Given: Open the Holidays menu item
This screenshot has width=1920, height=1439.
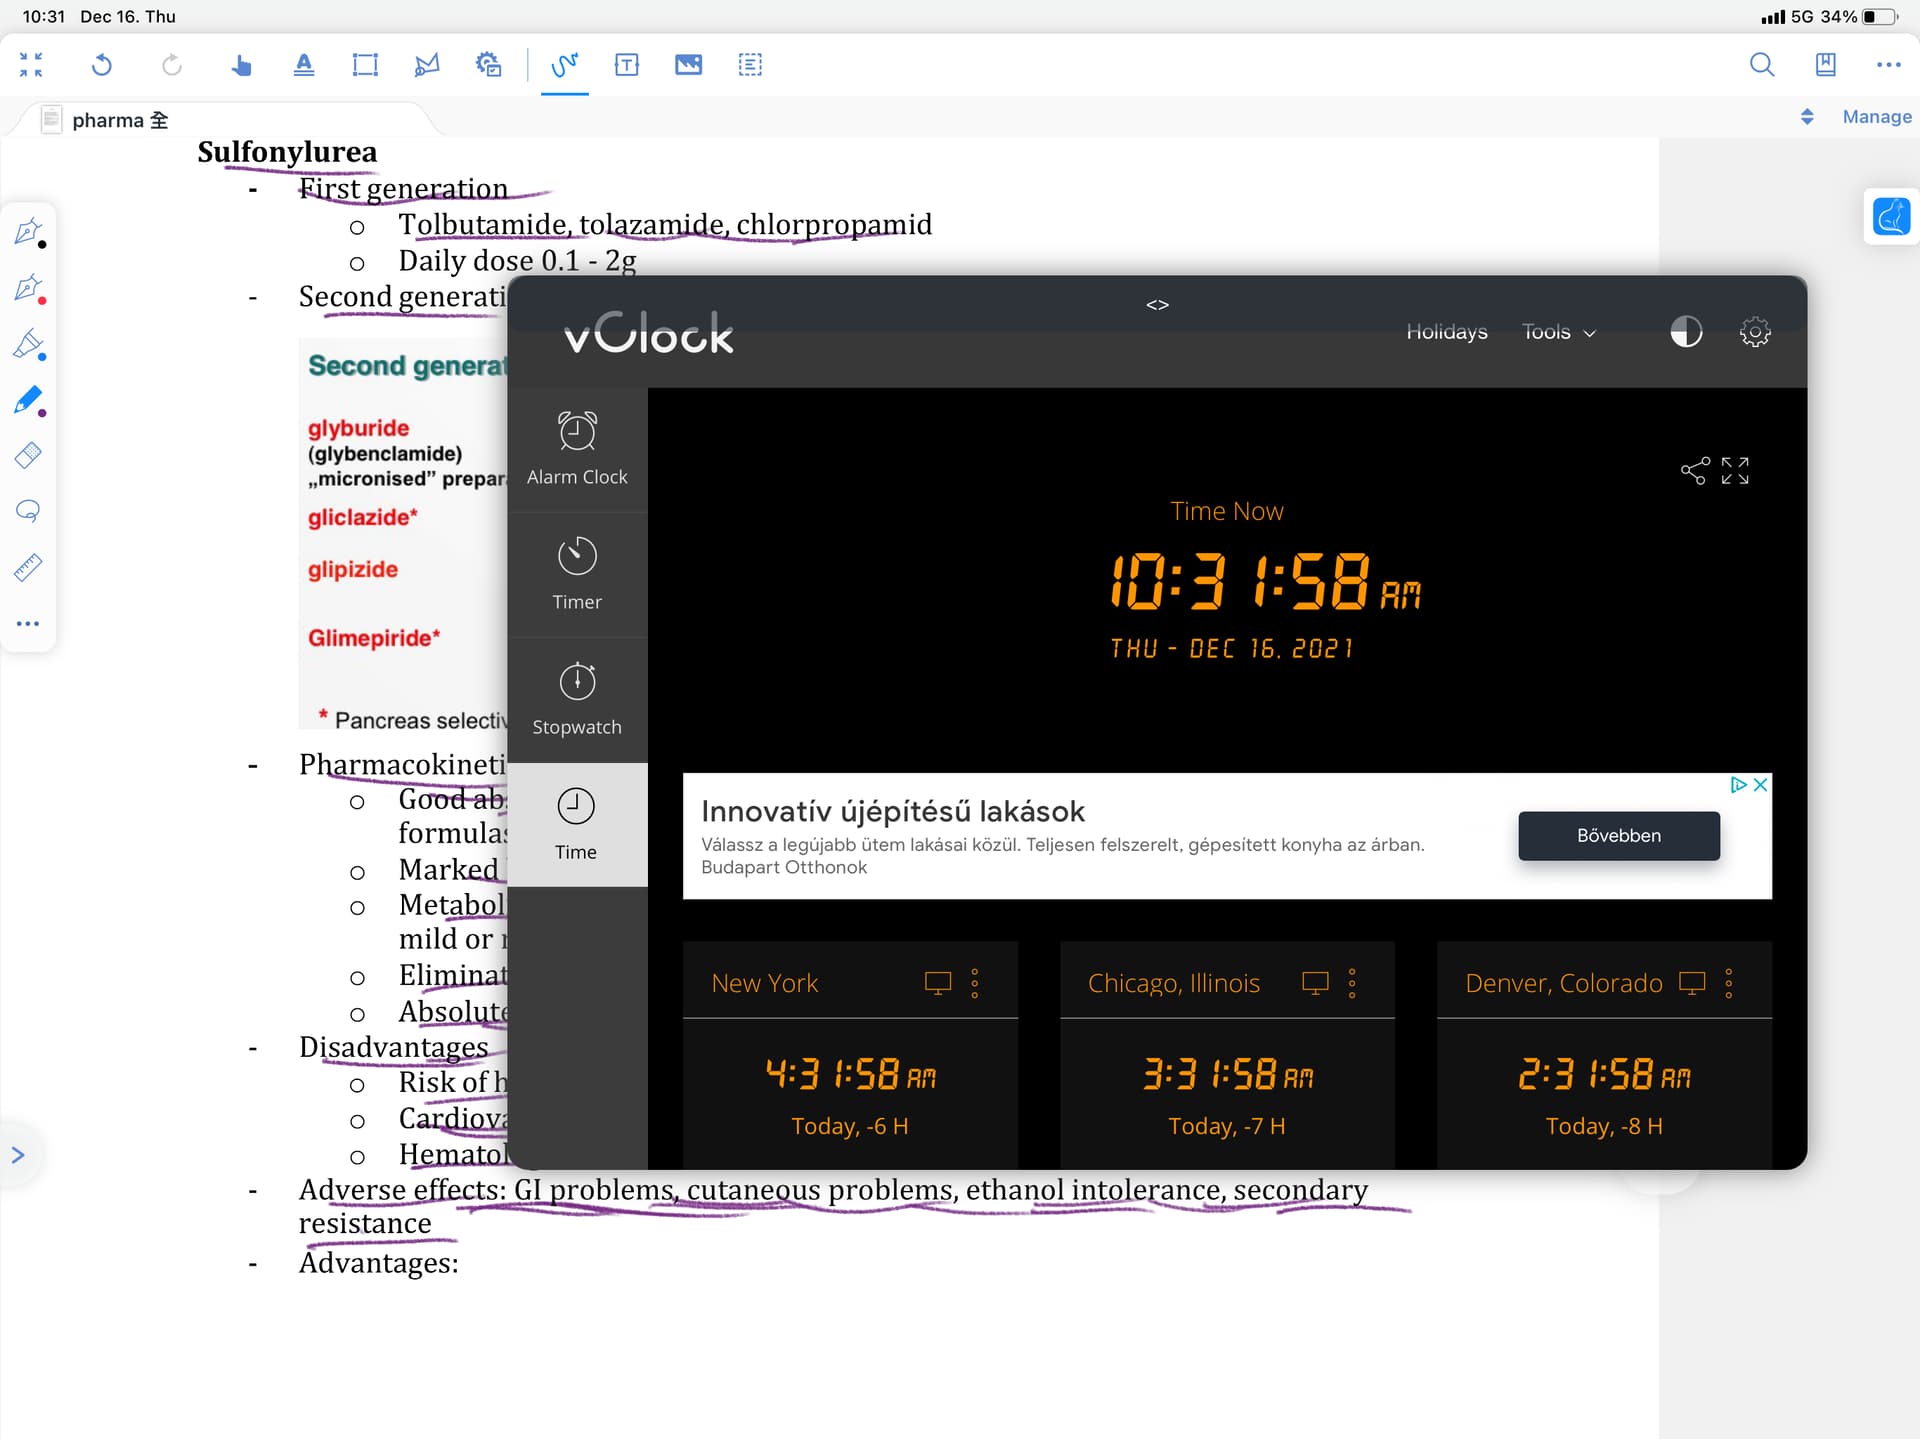Looking at the screenshot, I should click(x=1446, y=332).
